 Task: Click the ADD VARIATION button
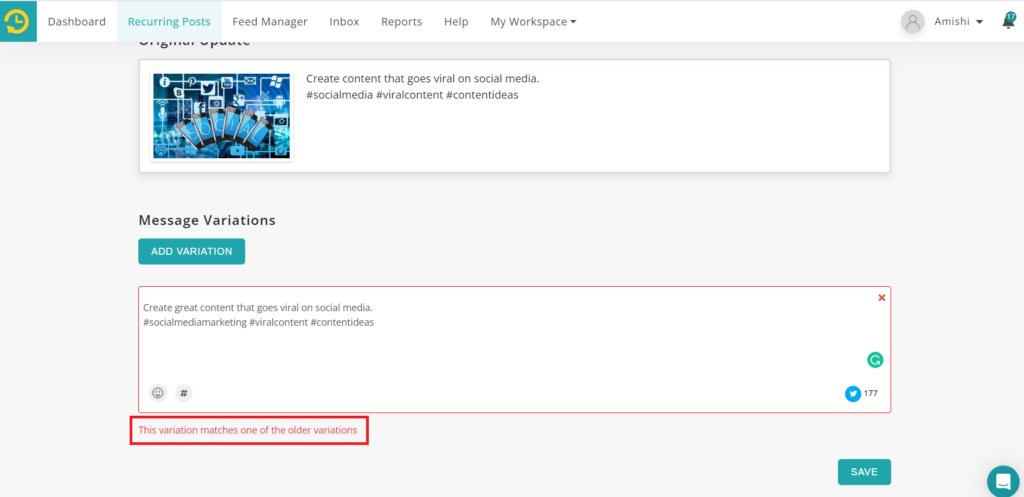click(191, 251)
